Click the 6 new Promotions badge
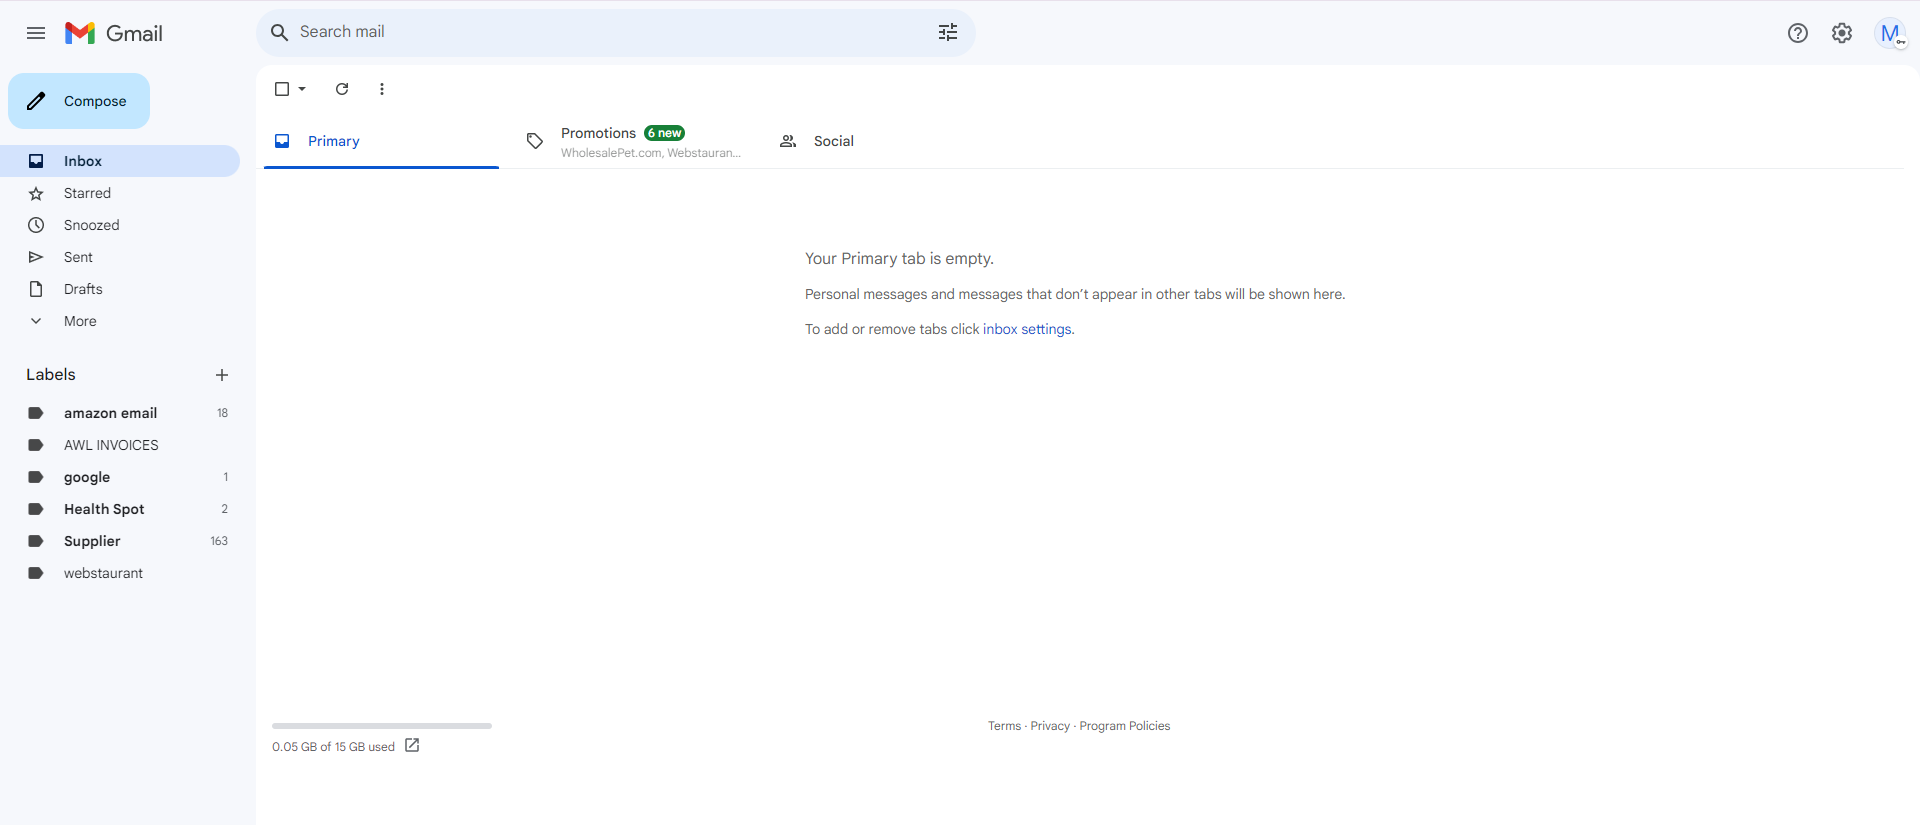1920x825 pixels. [664, 133]
